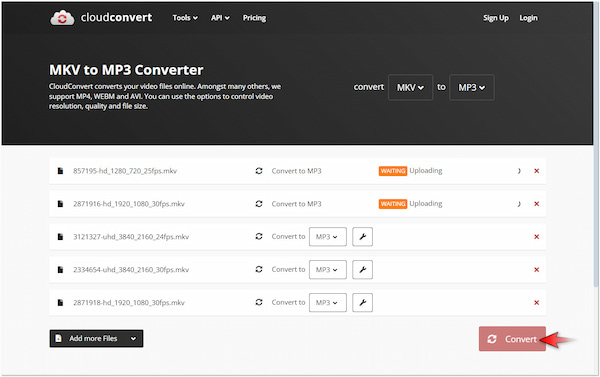Click file icon for 2334654-uhd_3840_2160_30fps.mkv

tap(60, 269)
